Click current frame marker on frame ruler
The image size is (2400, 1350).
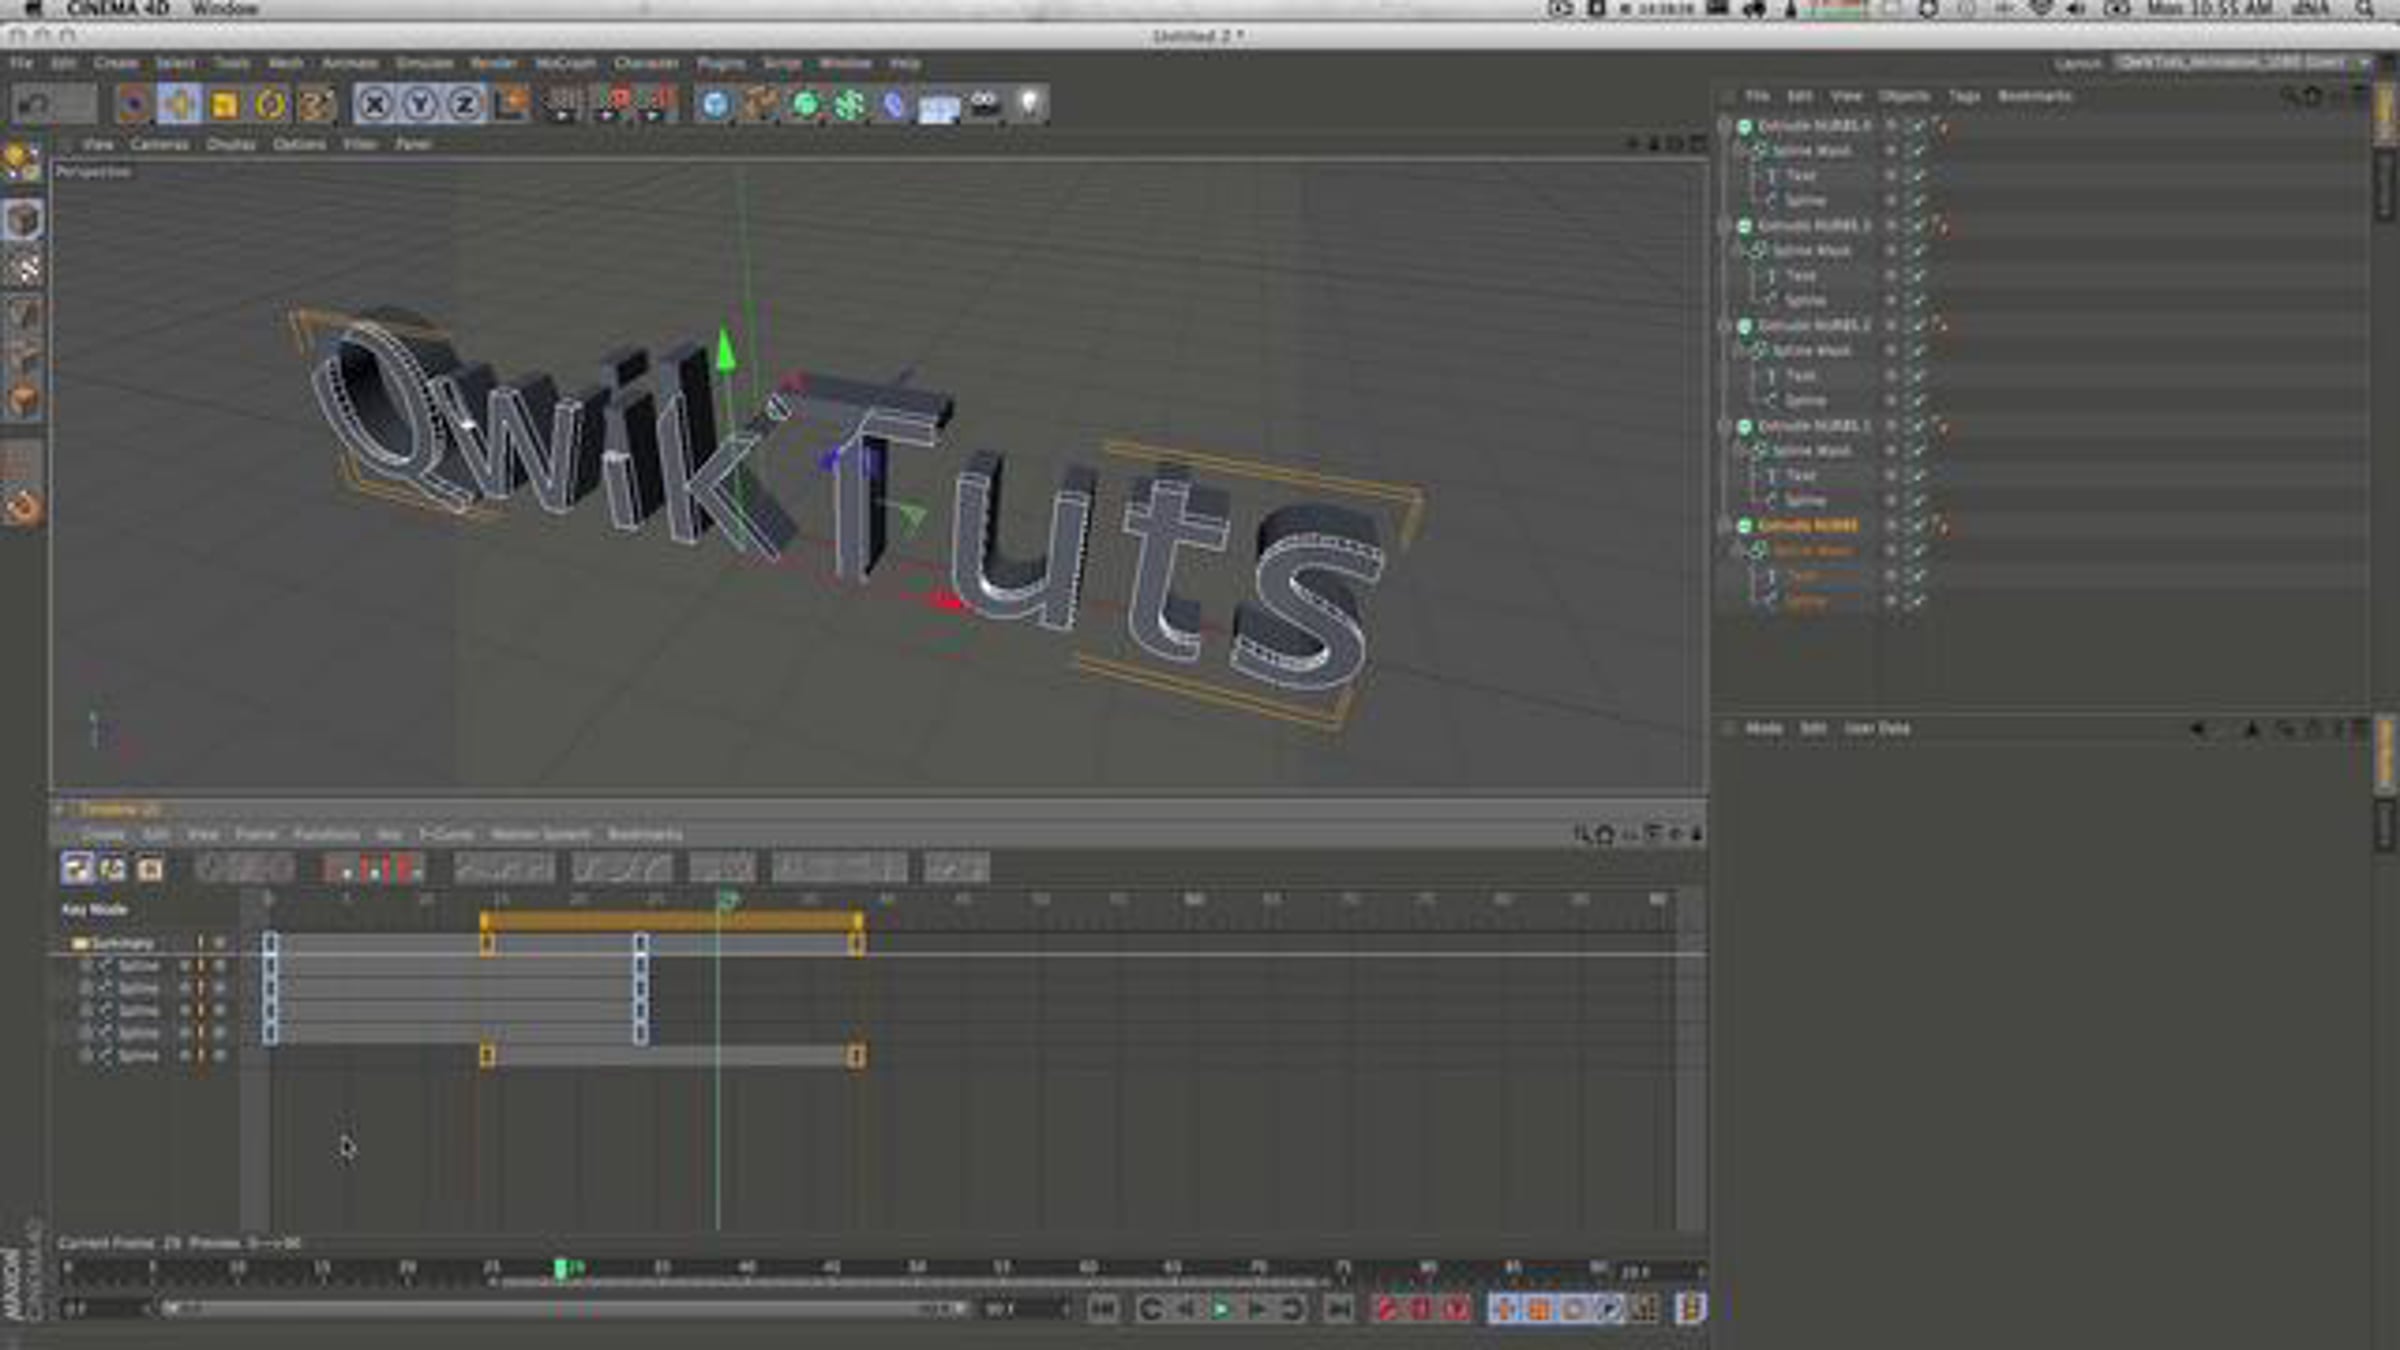pyautogui.click(x=561, y=1269)
